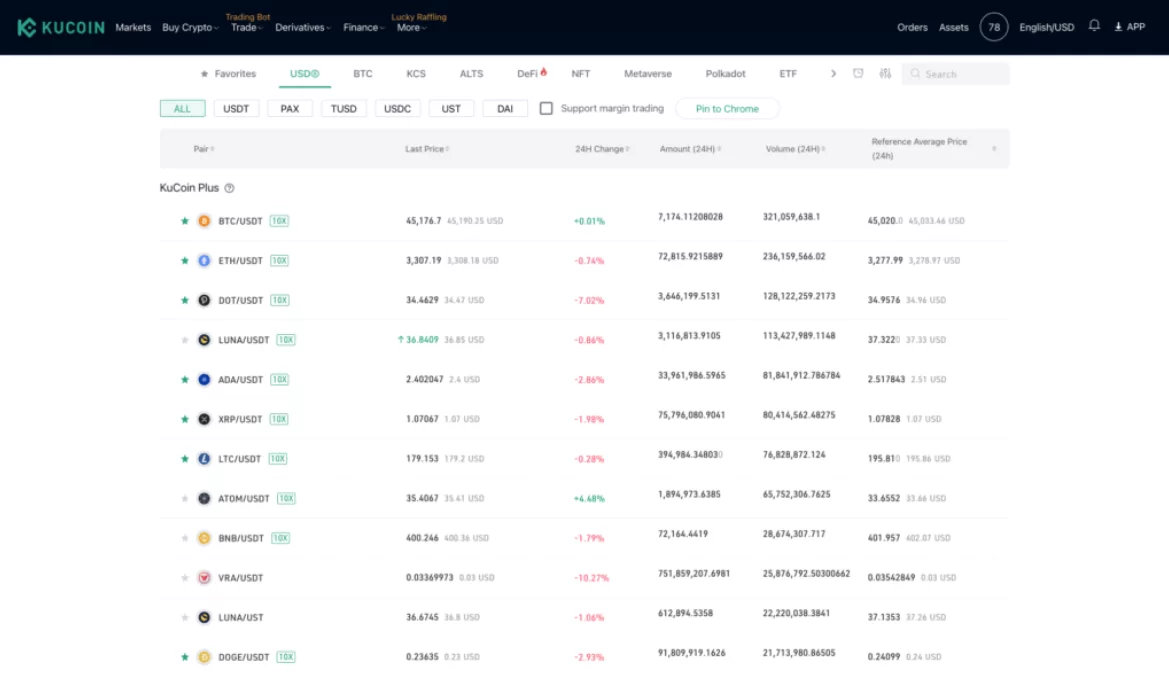Click the Pin to Chrome button
Viewport: 1169px width, 678px height.
[727, 108]
